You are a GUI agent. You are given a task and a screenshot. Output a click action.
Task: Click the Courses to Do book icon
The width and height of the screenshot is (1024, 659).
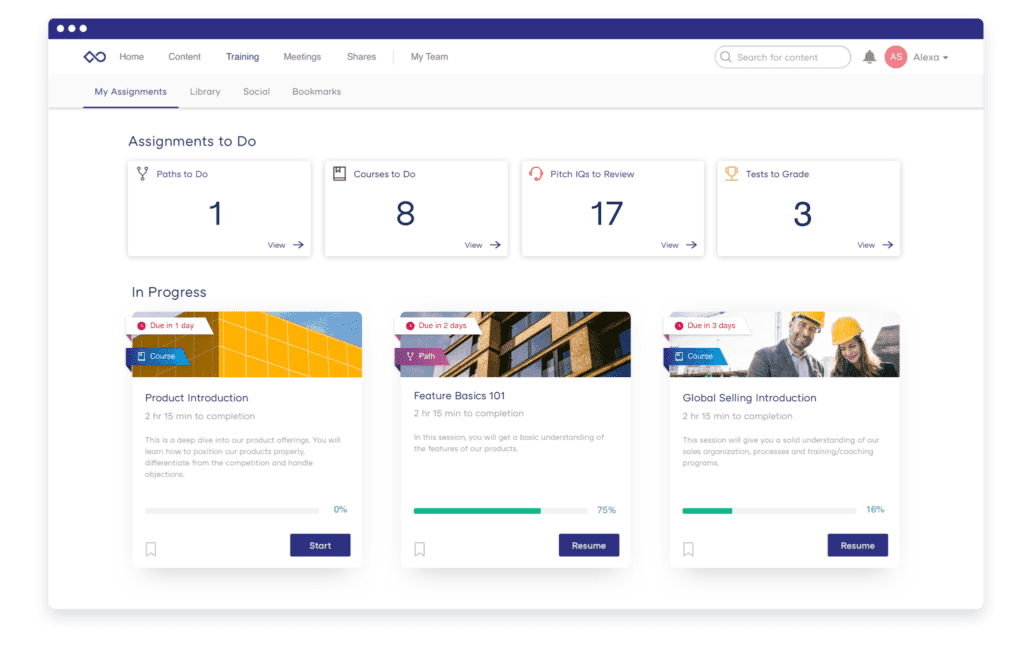tap(340, 174)
